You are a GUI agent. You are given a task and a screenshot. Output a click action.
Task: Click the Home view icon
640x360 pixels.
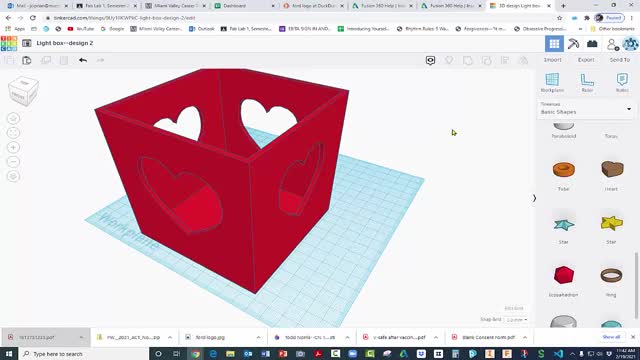click(x=13, y=118)
